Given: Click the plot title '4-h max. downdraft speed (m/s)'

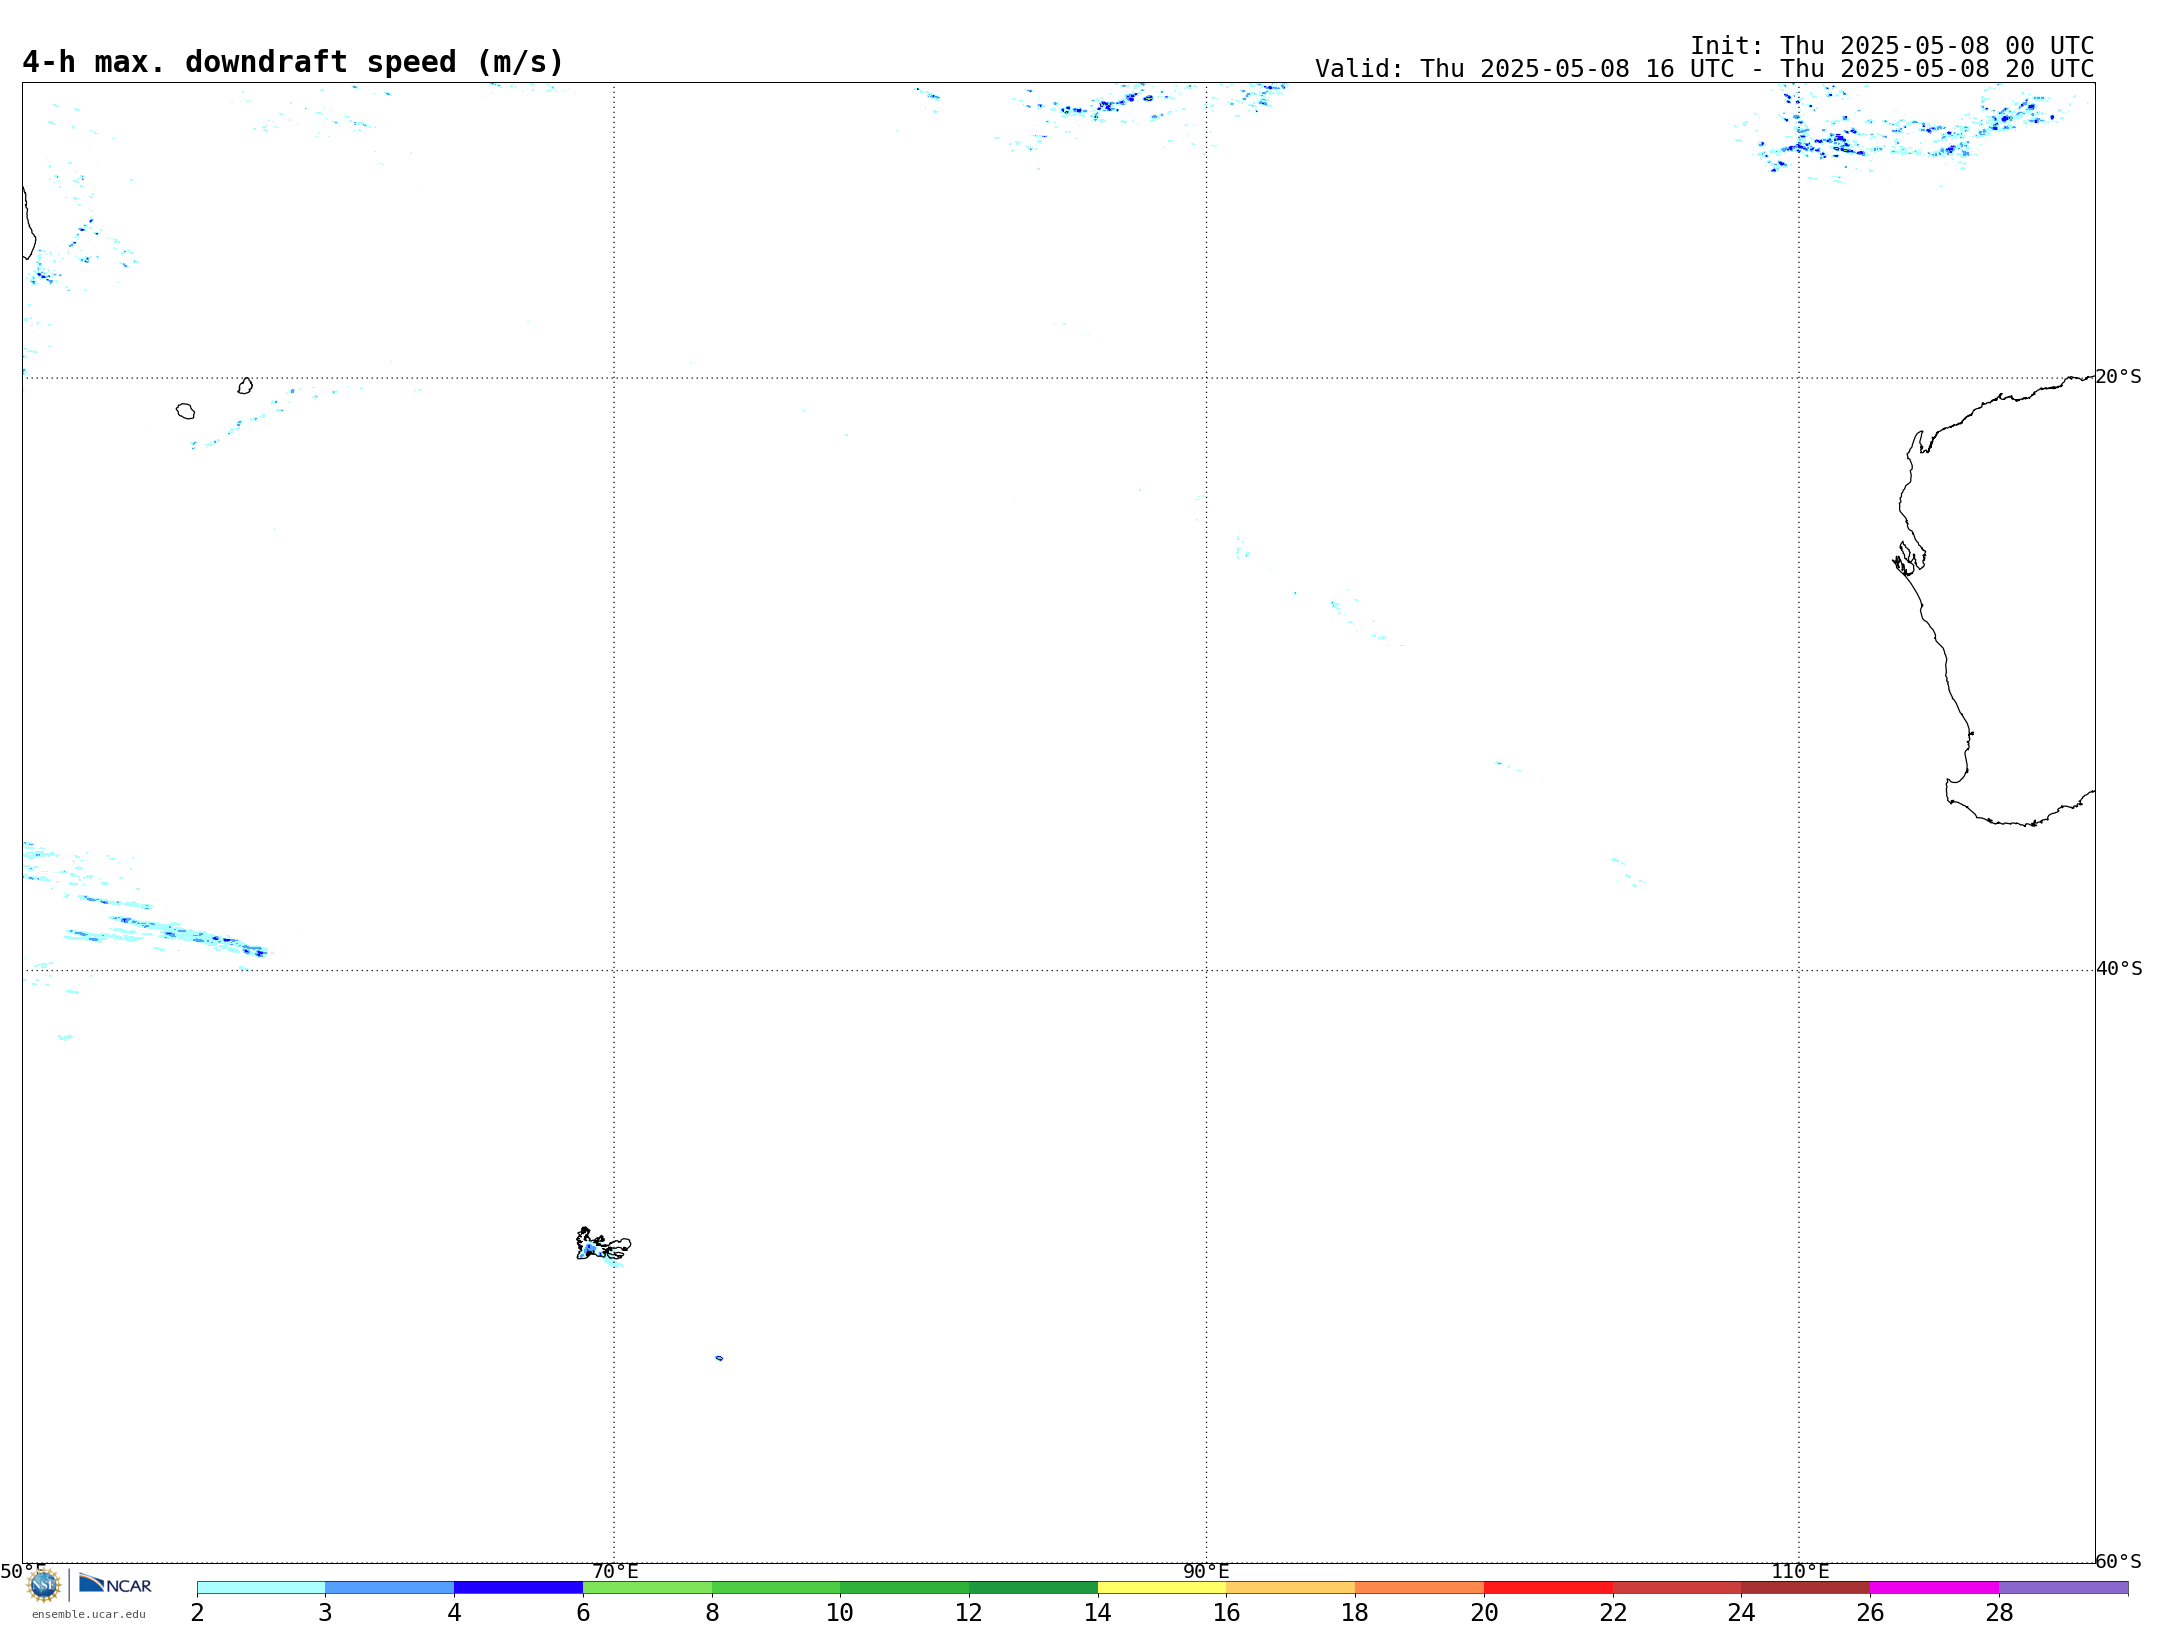Looking at the screenshot, I should (x=293, y=63).
